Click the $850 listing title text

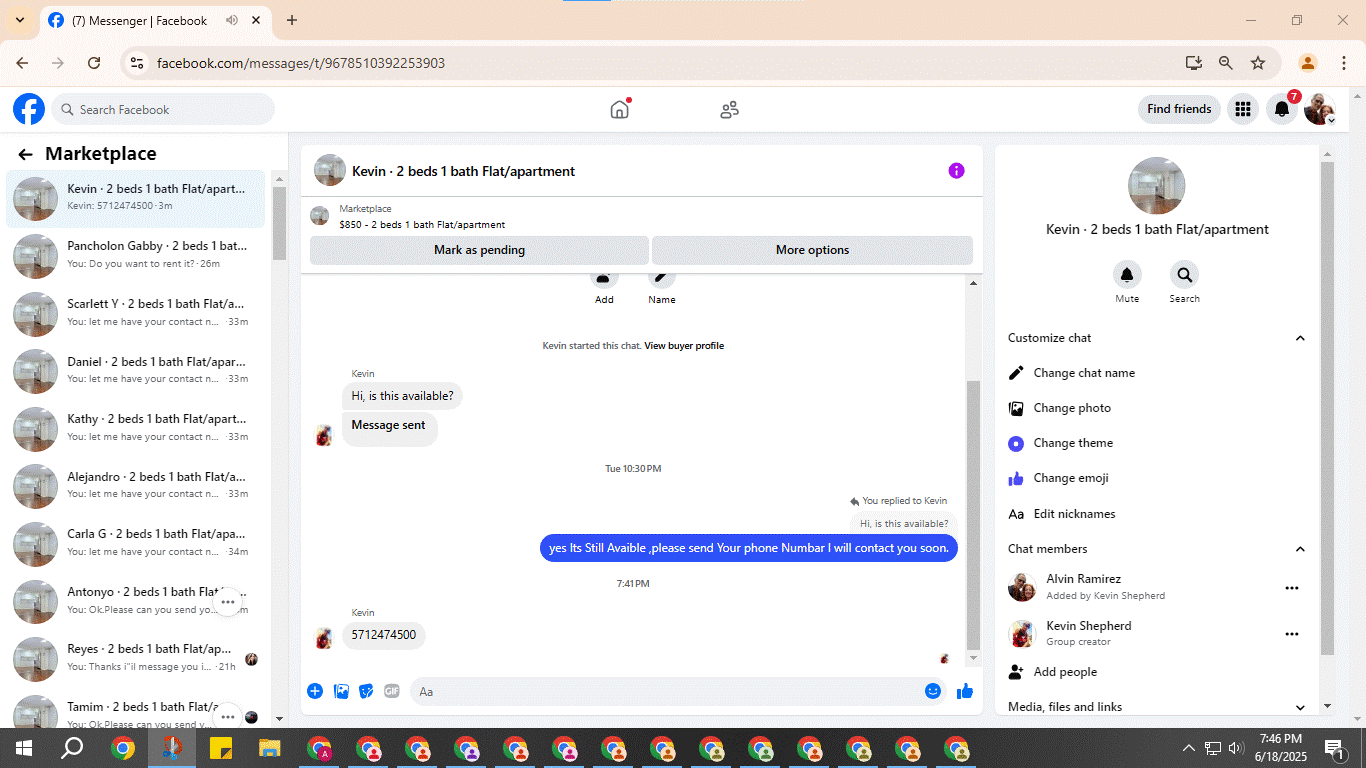coord(422,225)
